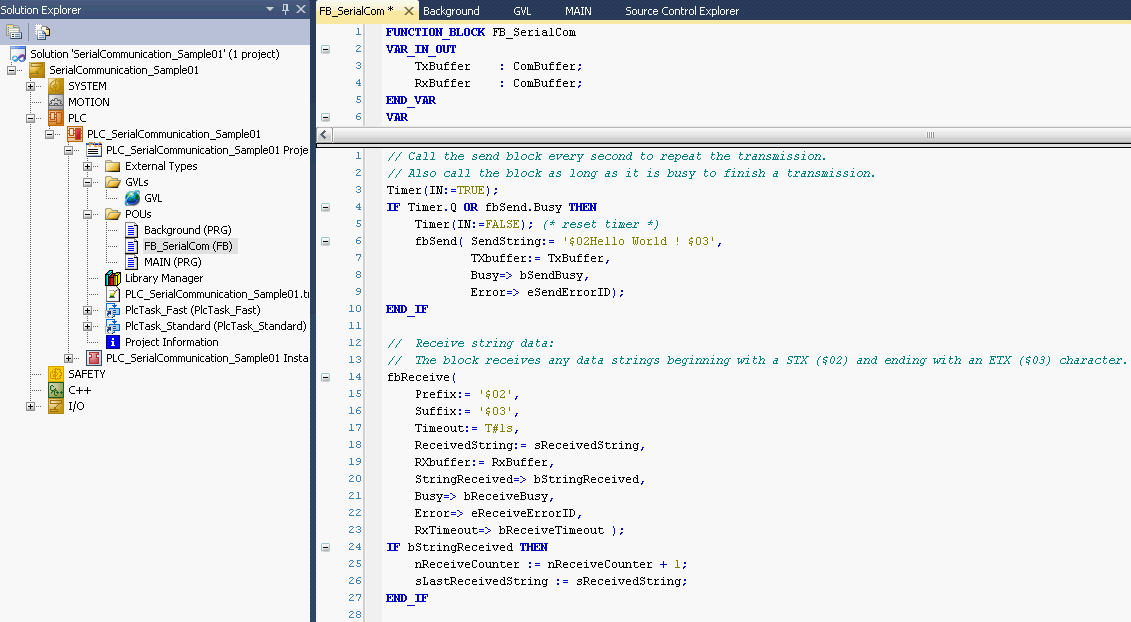Select the PLC_SerialCommunication_Sample01 Instance node

click(207, 358)
